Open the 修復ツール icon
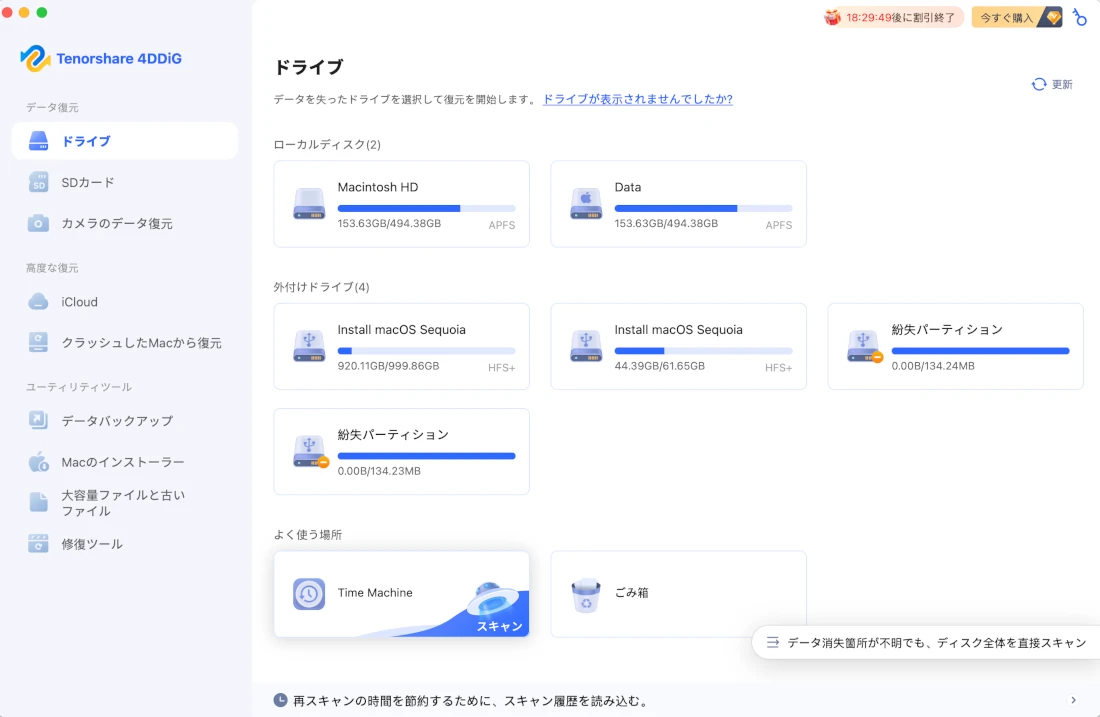This screenshot has height=717, width=1100. (38, 544)
